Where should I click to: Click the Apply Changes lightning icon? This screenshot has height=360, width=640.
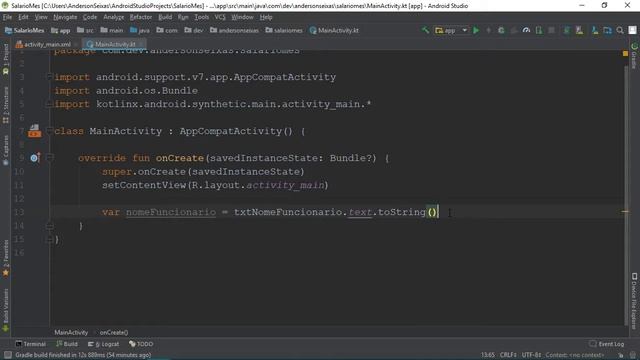tap(489, 30)
